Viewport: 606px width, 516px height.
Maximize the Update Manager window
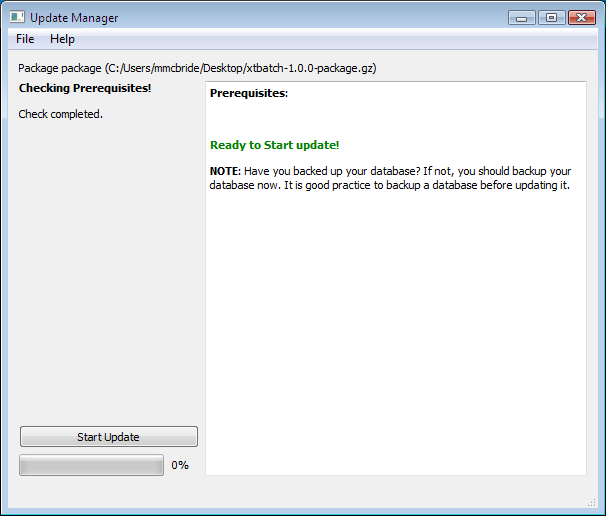click(x=550, y=17)
